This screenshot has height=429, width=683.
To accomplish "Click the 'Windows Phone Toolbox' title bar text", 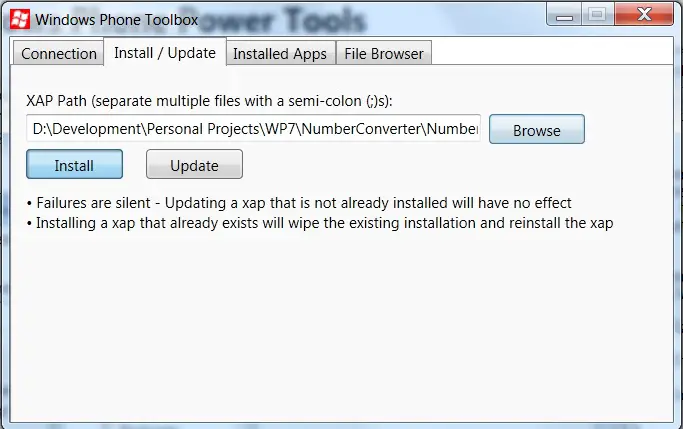I will [117, 19].
